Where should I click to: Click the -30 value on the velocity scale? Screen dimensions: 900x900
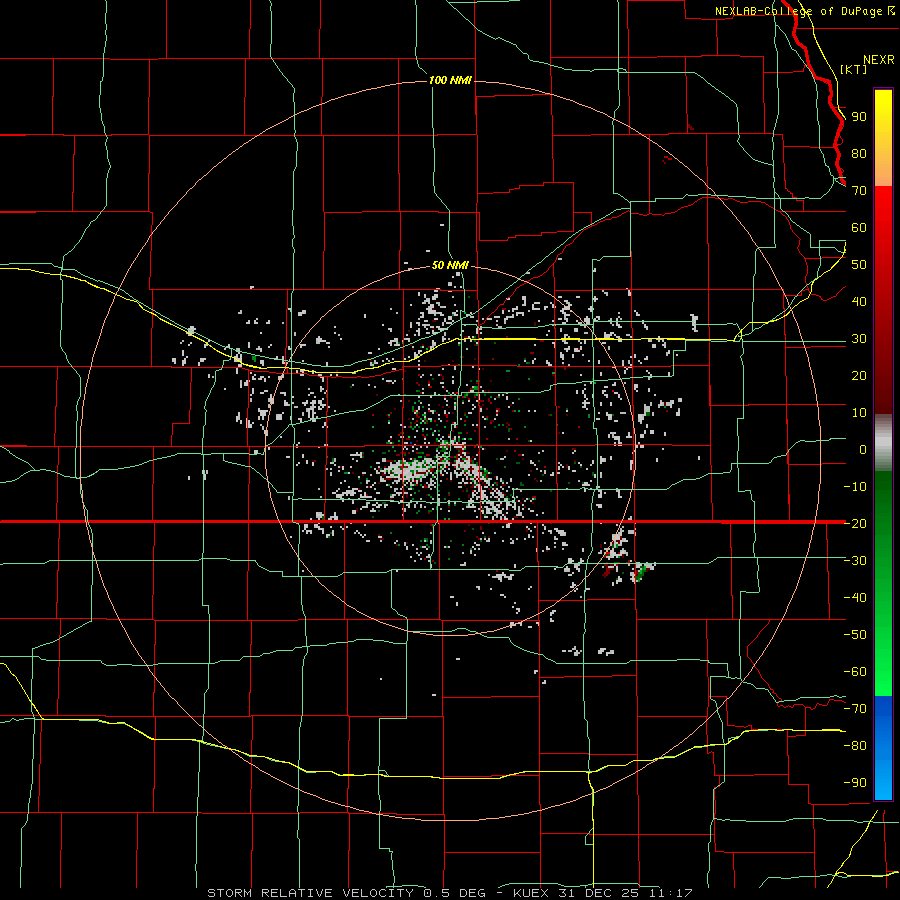855,561
